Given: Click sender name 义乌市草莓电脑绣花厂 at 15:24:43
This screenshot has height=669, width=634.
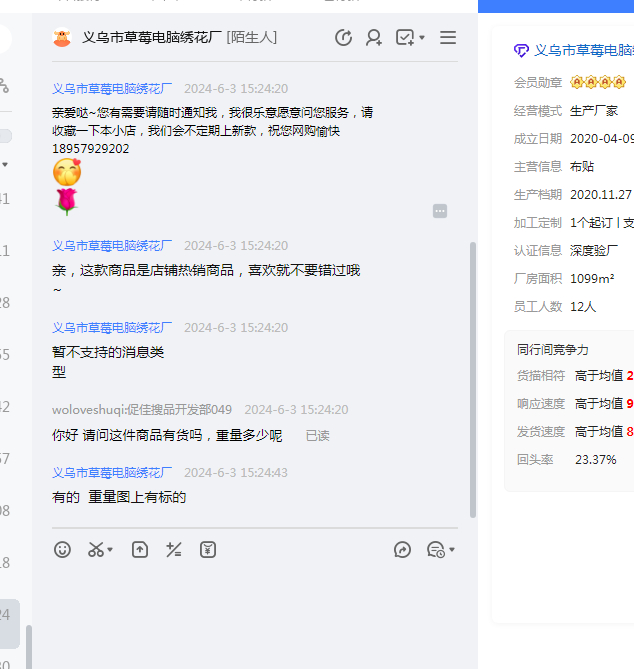Looking at the screenshot, I should click(x=112, y=473).
